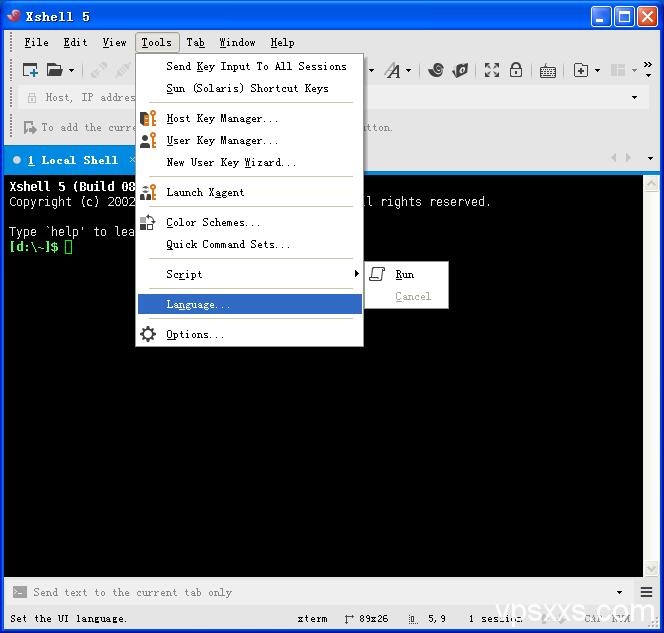The height and width of the screenshot is (633, 664).
Task: Click the xterm status bar entry
Action: (x=312, y=619)
